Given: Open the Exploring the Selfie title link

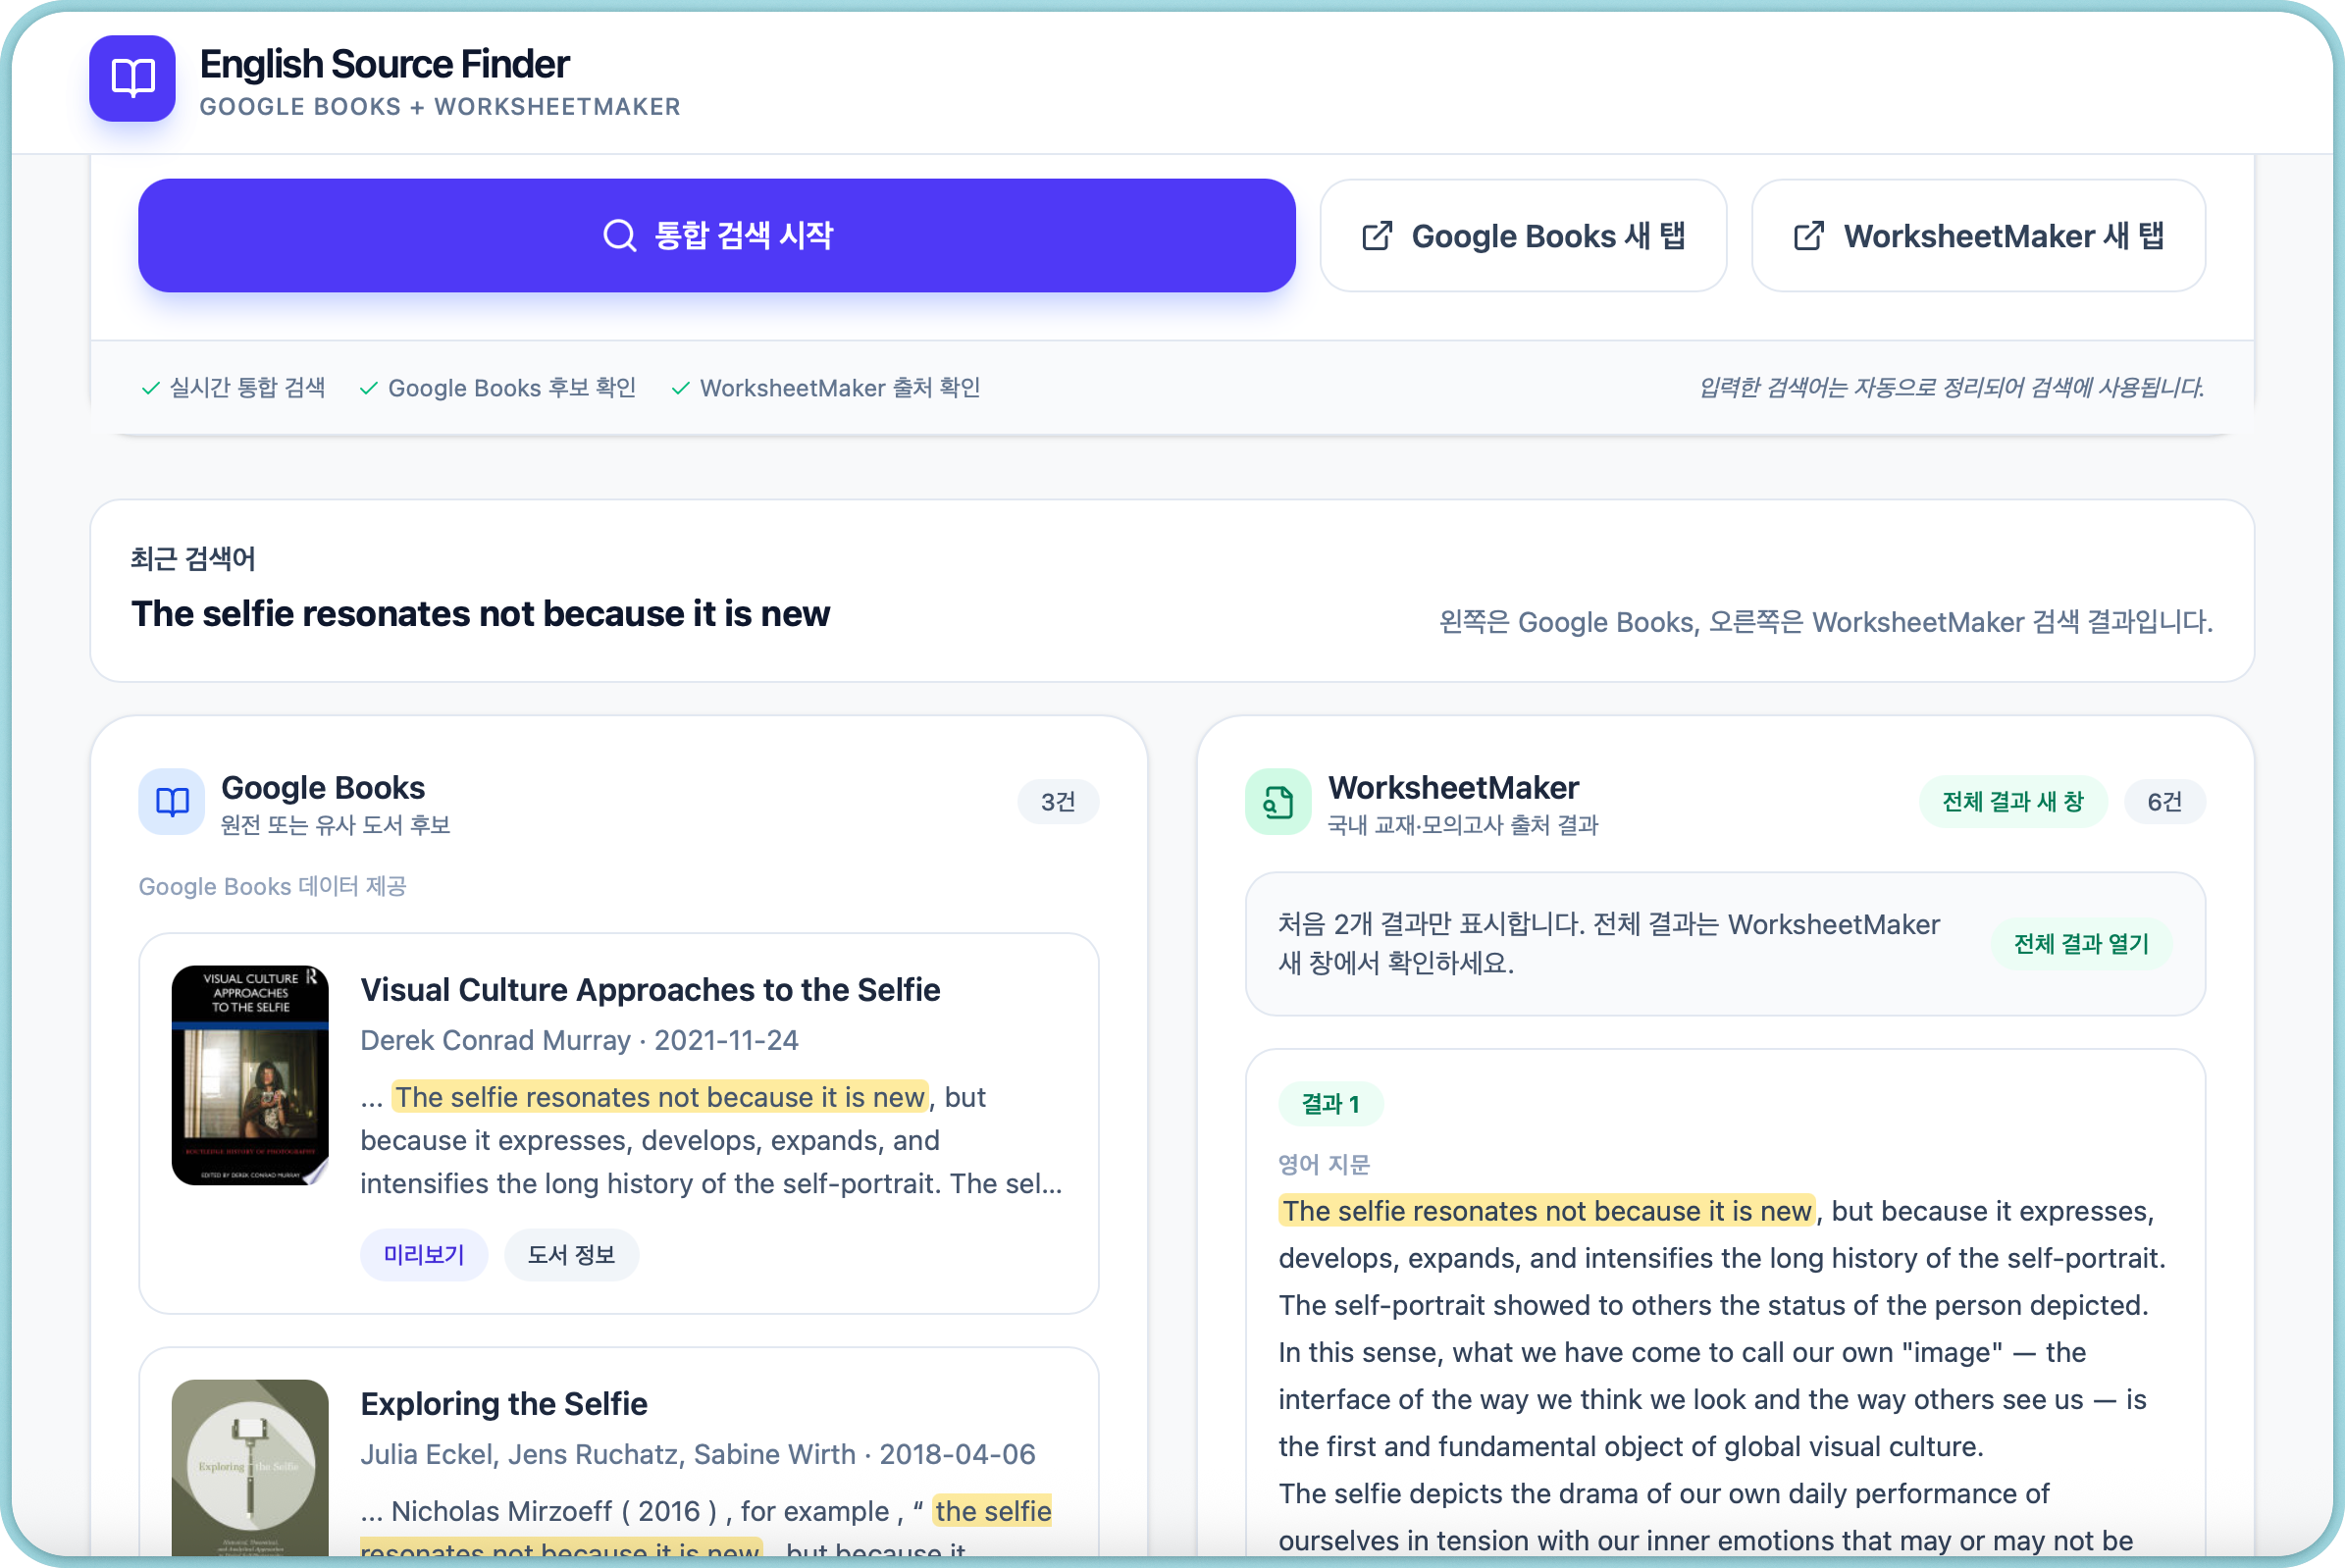Looking at the screenshot, I should [503, 1403].
